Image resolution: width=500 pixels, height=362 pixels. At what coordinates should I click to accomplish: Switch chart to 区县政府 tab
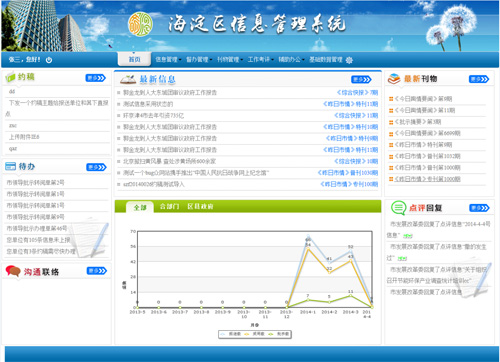[200, 206]
